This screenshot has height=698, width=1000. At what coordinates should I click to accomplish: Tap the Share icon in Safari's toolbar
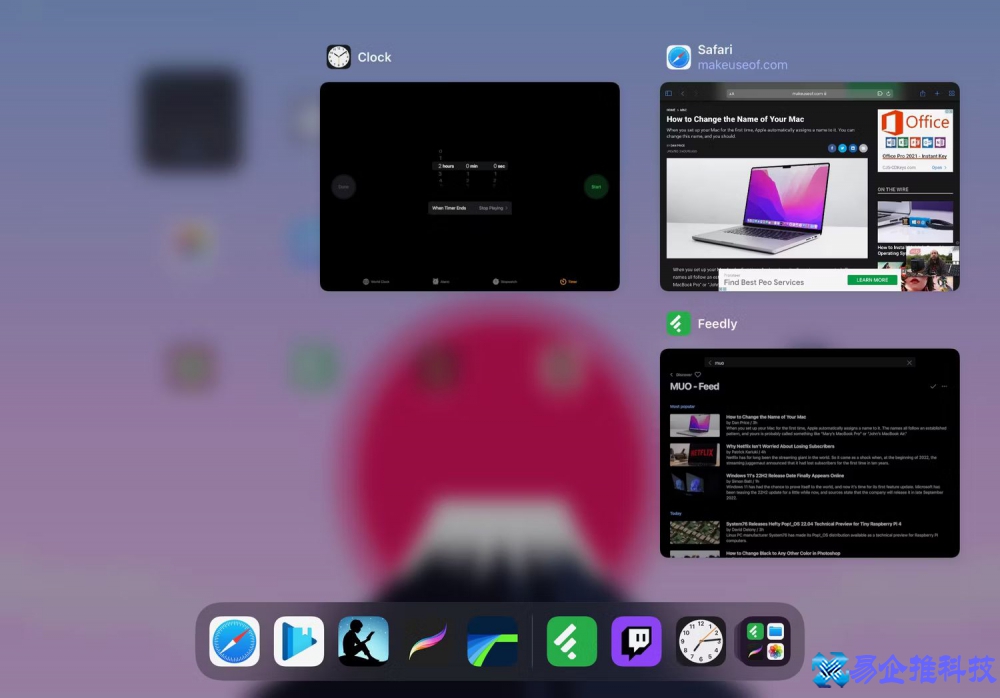tap(922, 94)
